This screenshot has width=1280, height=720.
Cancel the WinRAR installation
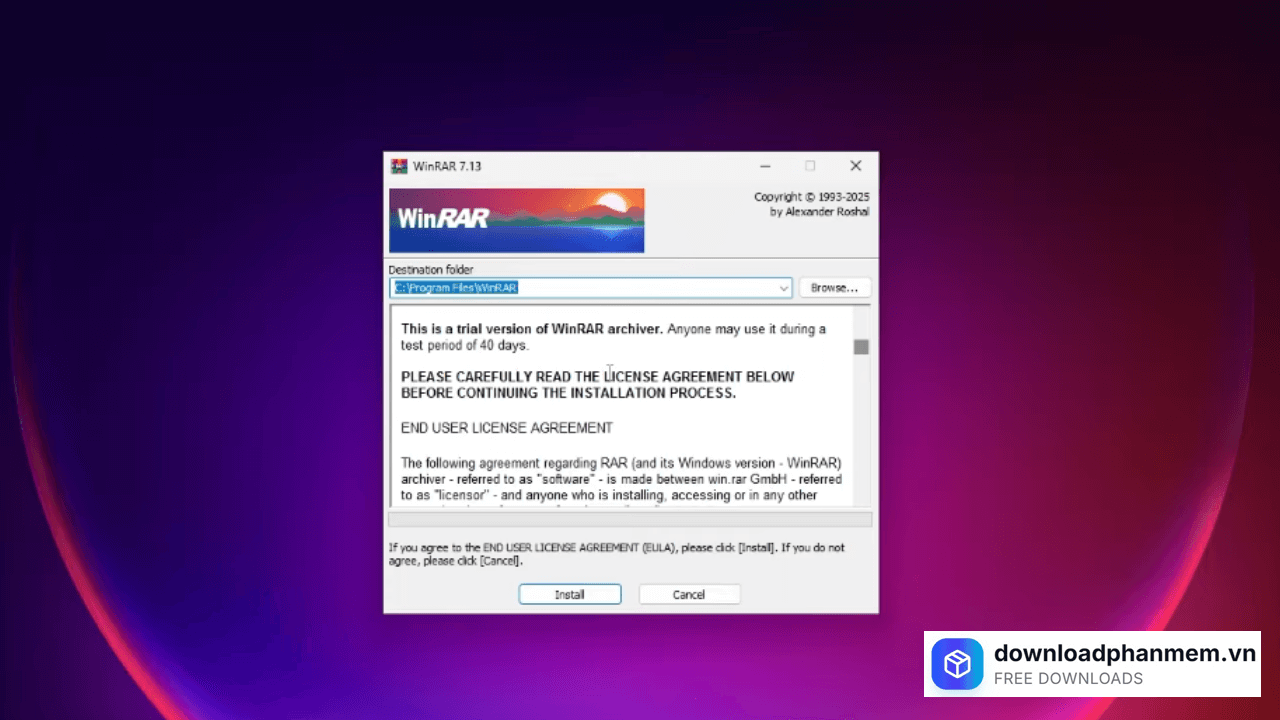click(x=689, y=594)
